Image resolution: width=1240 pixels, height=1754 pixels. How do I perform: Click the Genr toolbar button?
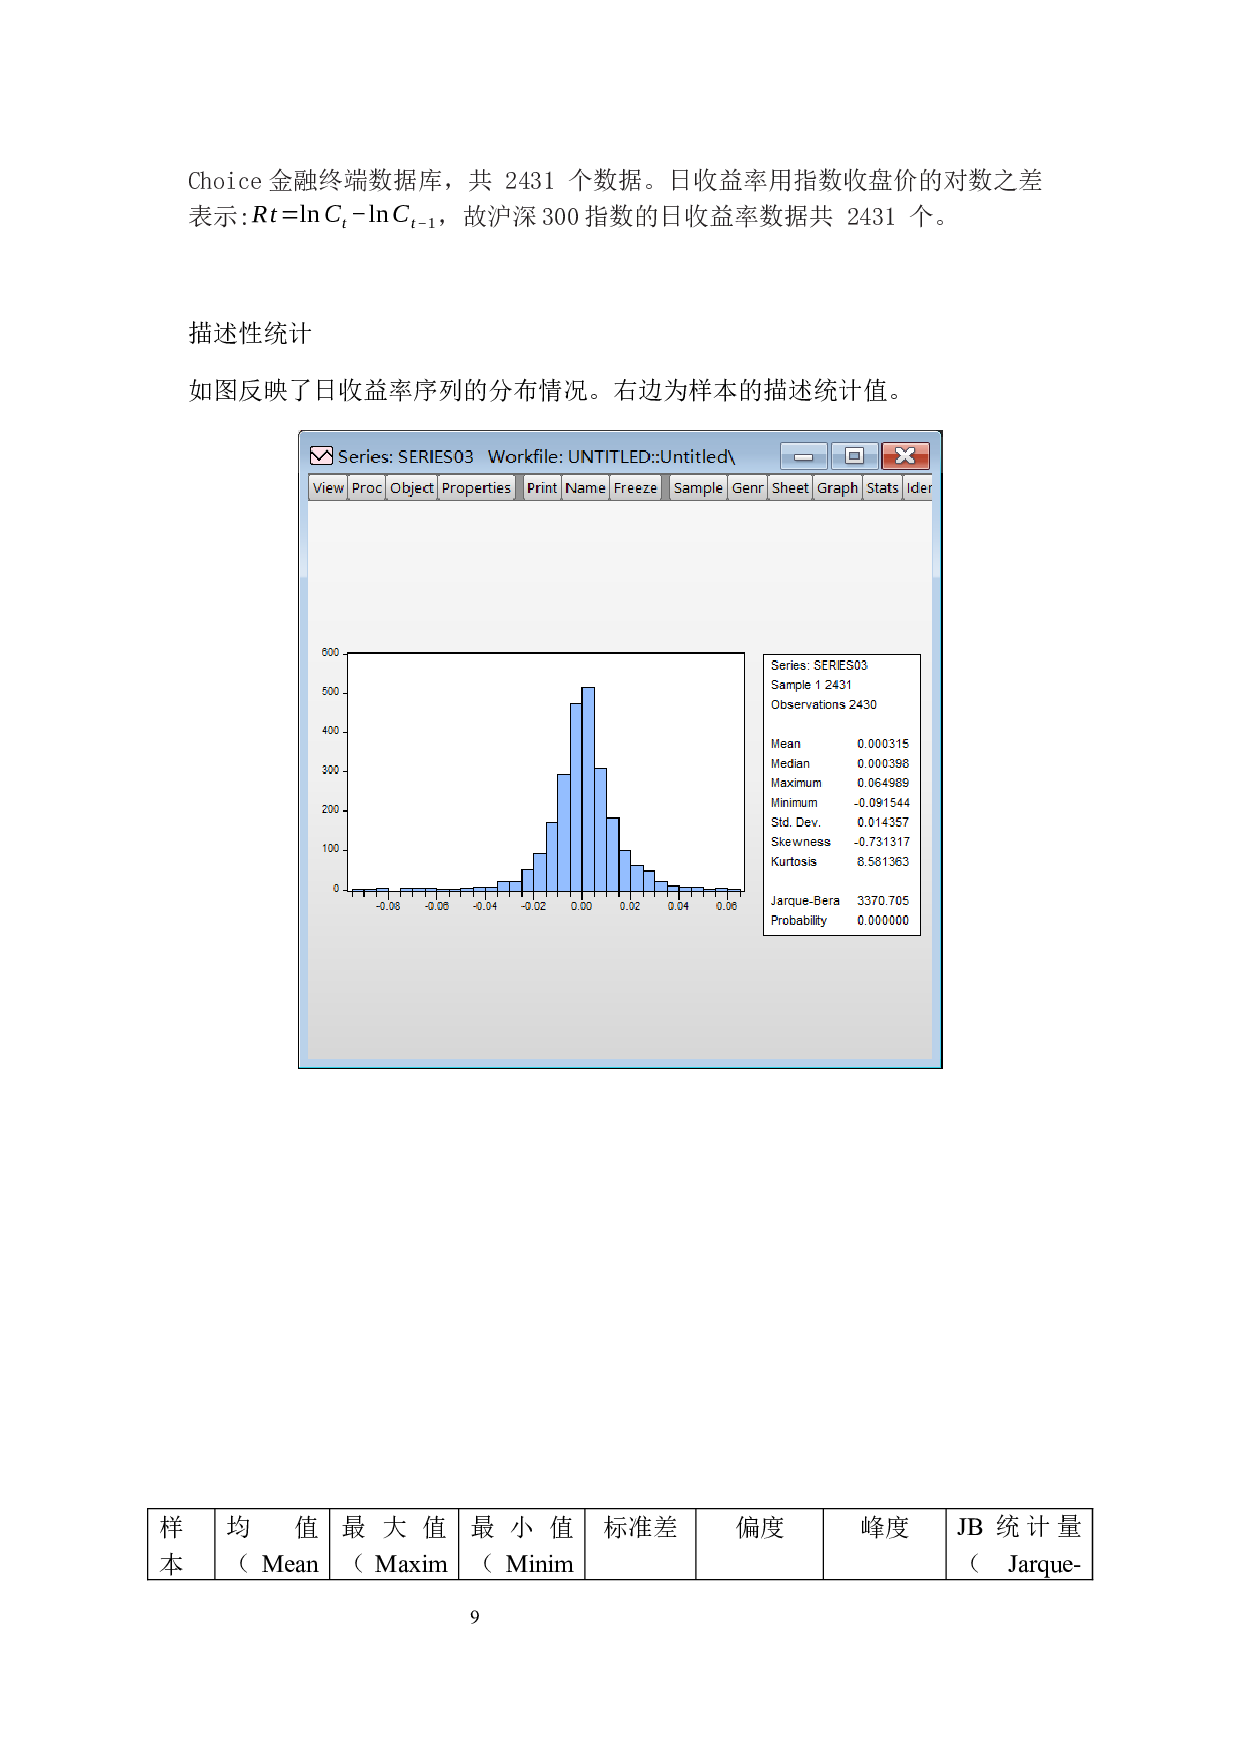pos(747,488)
